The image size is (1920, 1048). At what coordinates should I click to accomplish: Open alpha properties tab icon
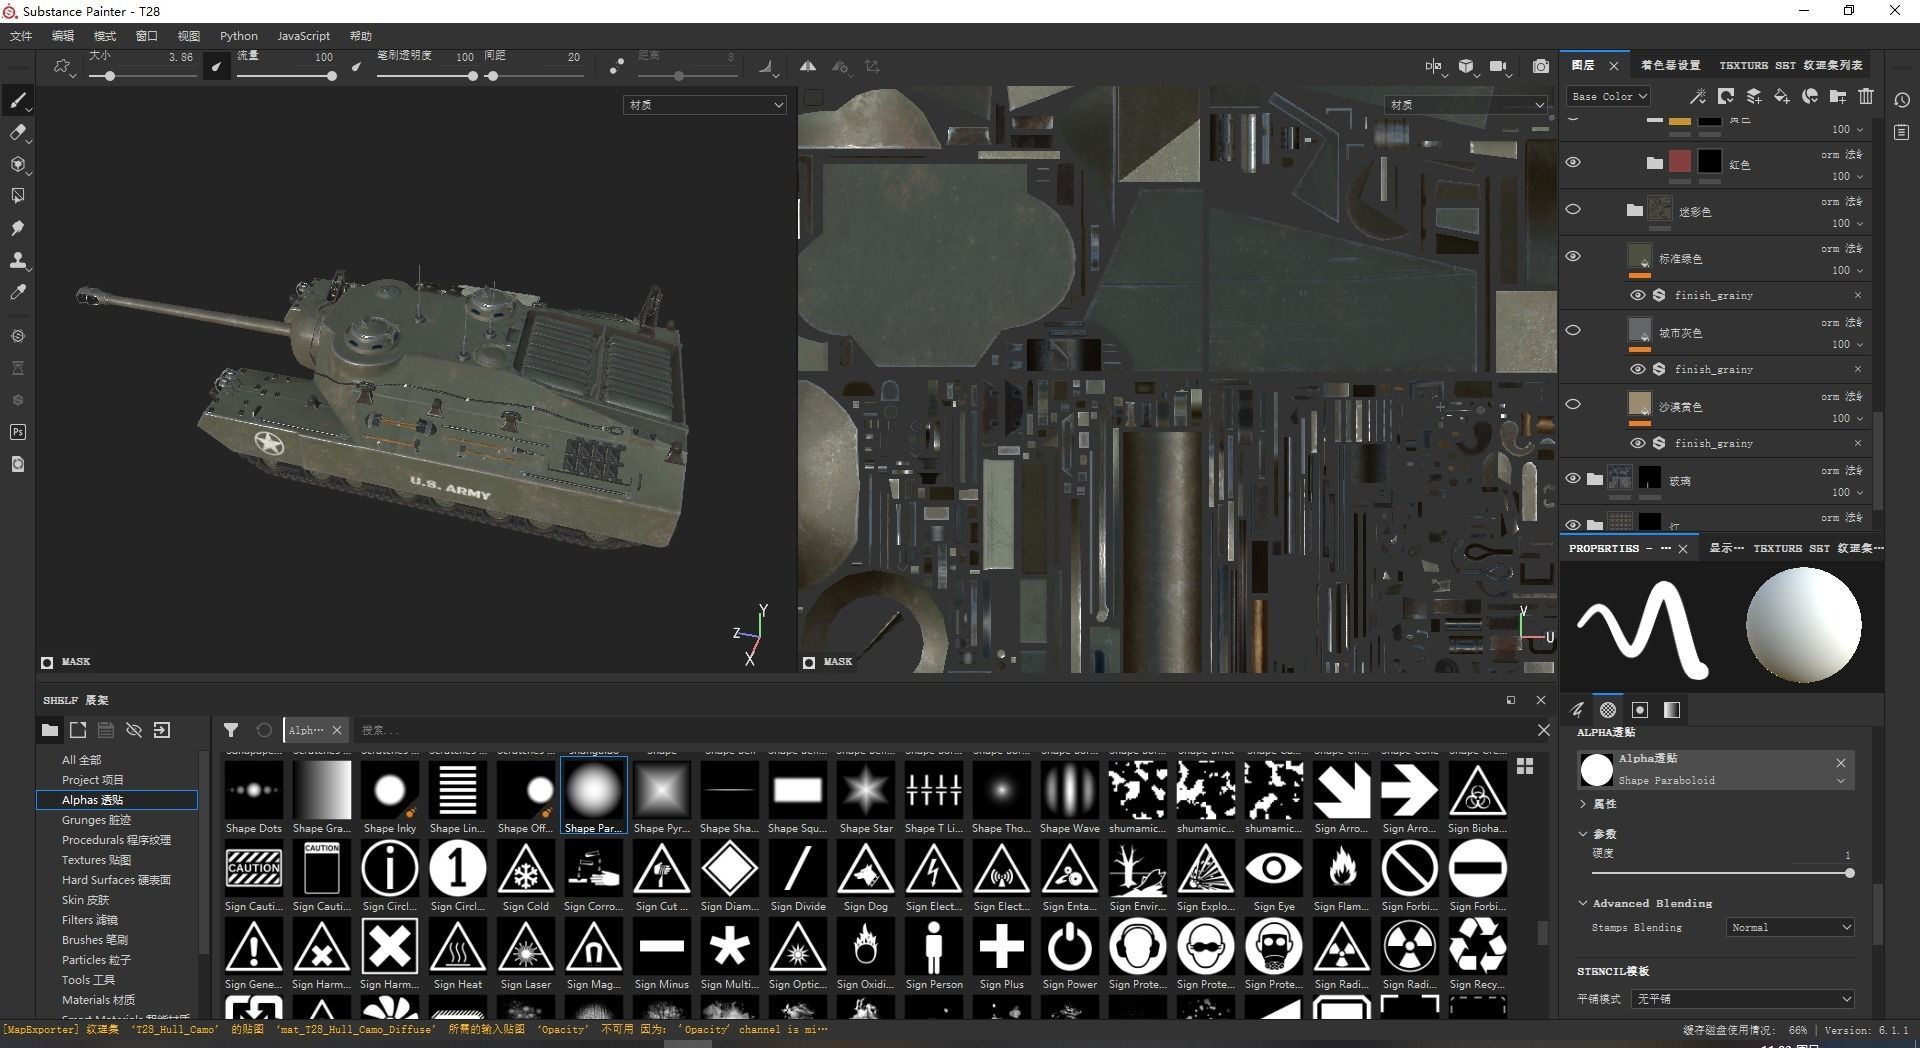pos(1608,710)
